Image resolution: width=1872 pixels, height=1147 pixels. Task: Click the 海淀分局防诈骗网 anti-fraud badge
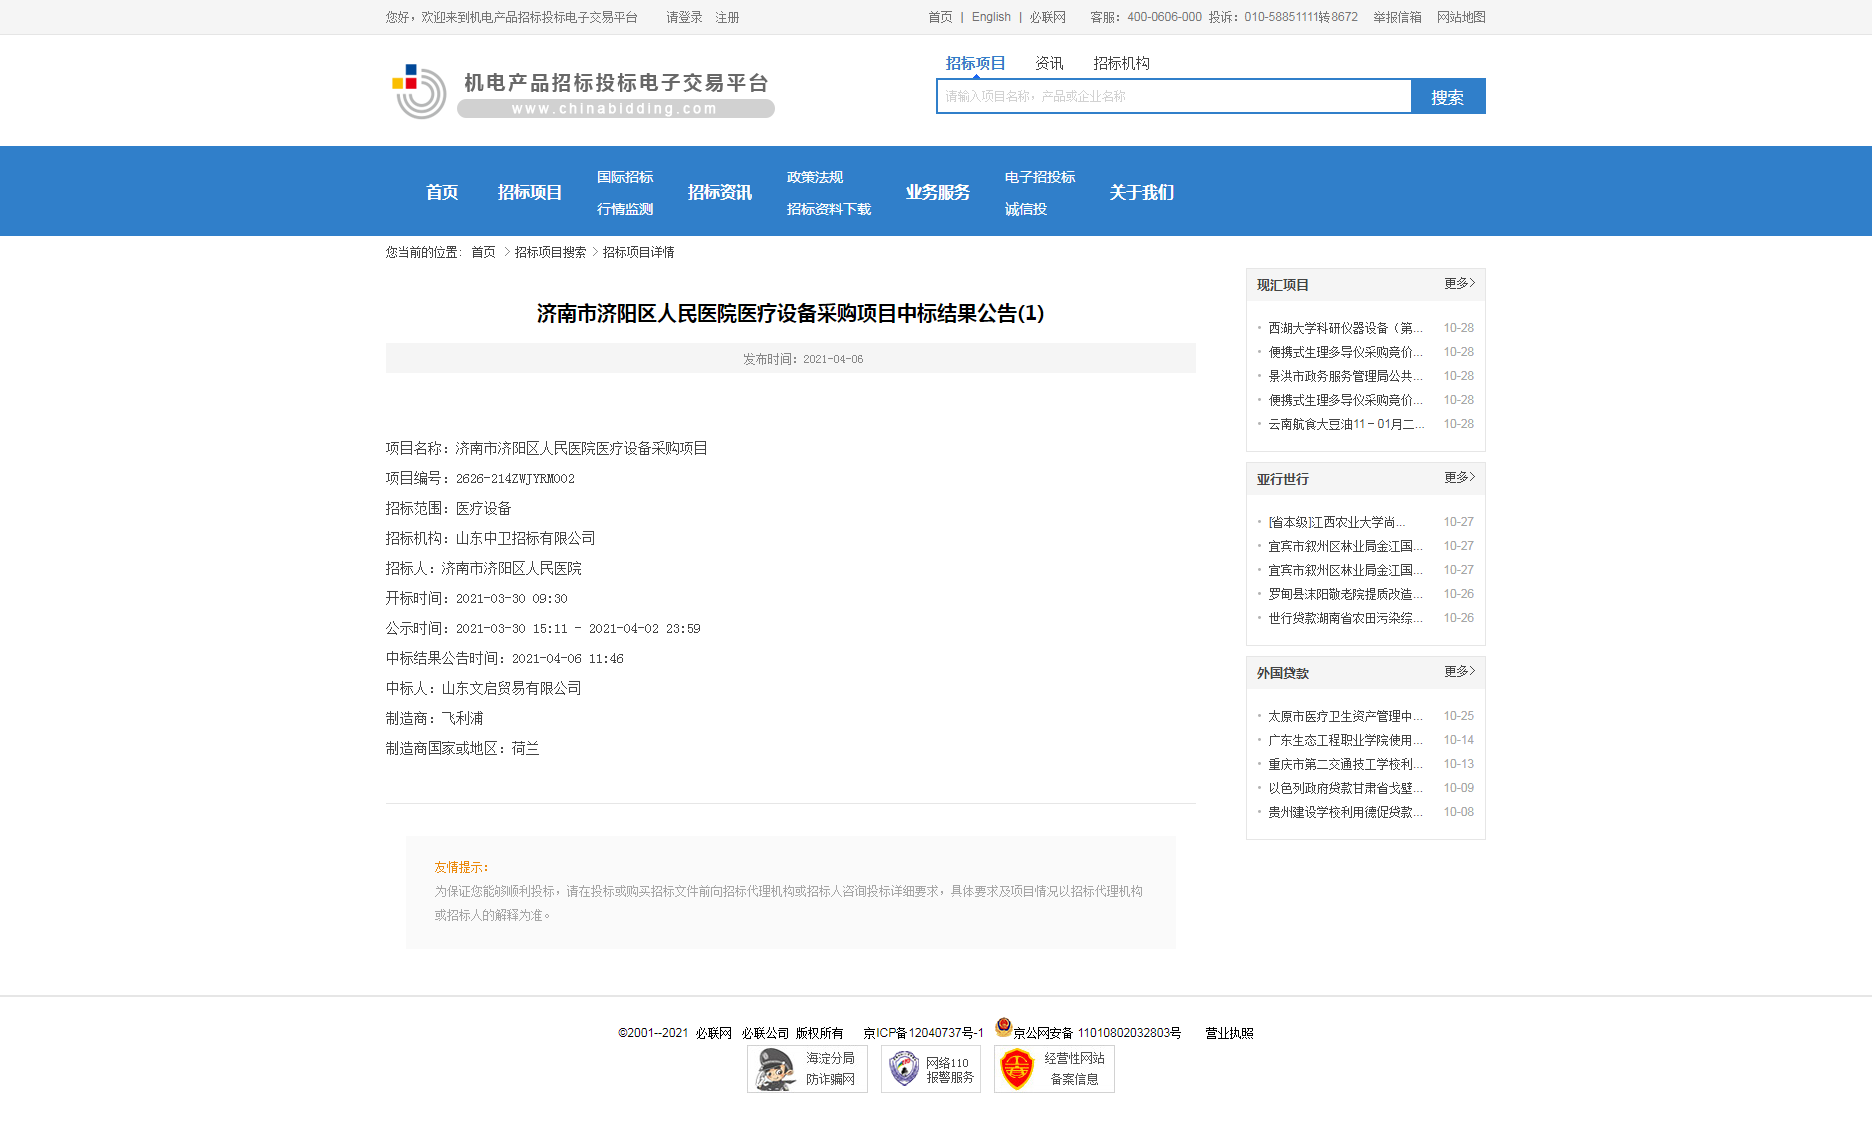[x=806, y=1069]
